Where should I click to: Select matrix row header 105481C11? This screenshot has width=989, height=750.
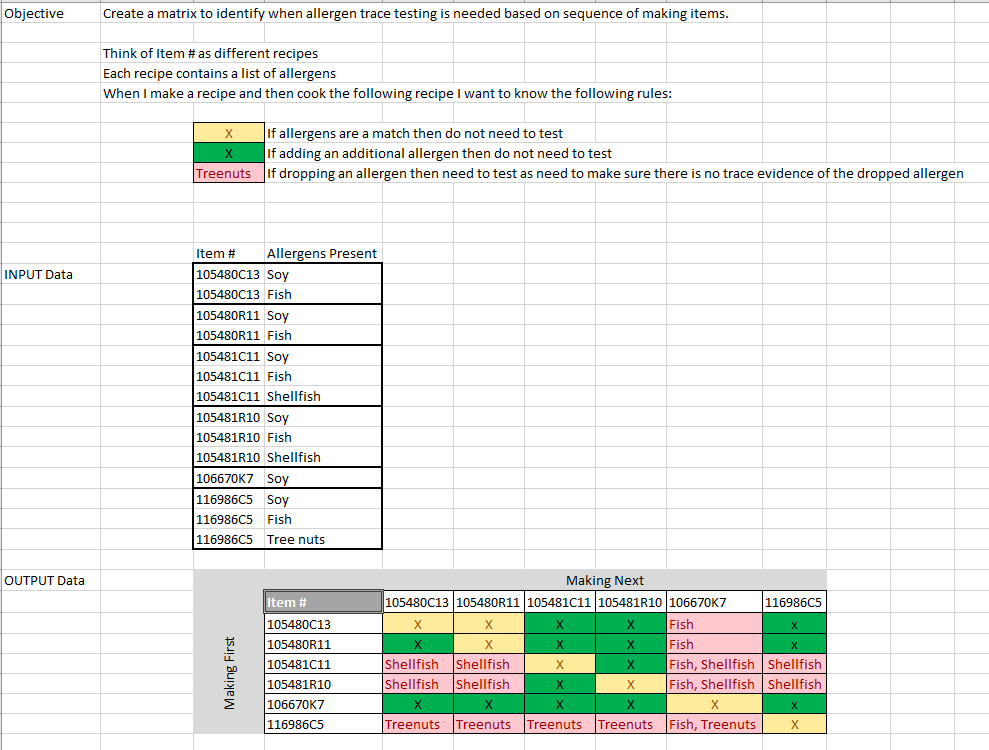click(x=323, y=664)
